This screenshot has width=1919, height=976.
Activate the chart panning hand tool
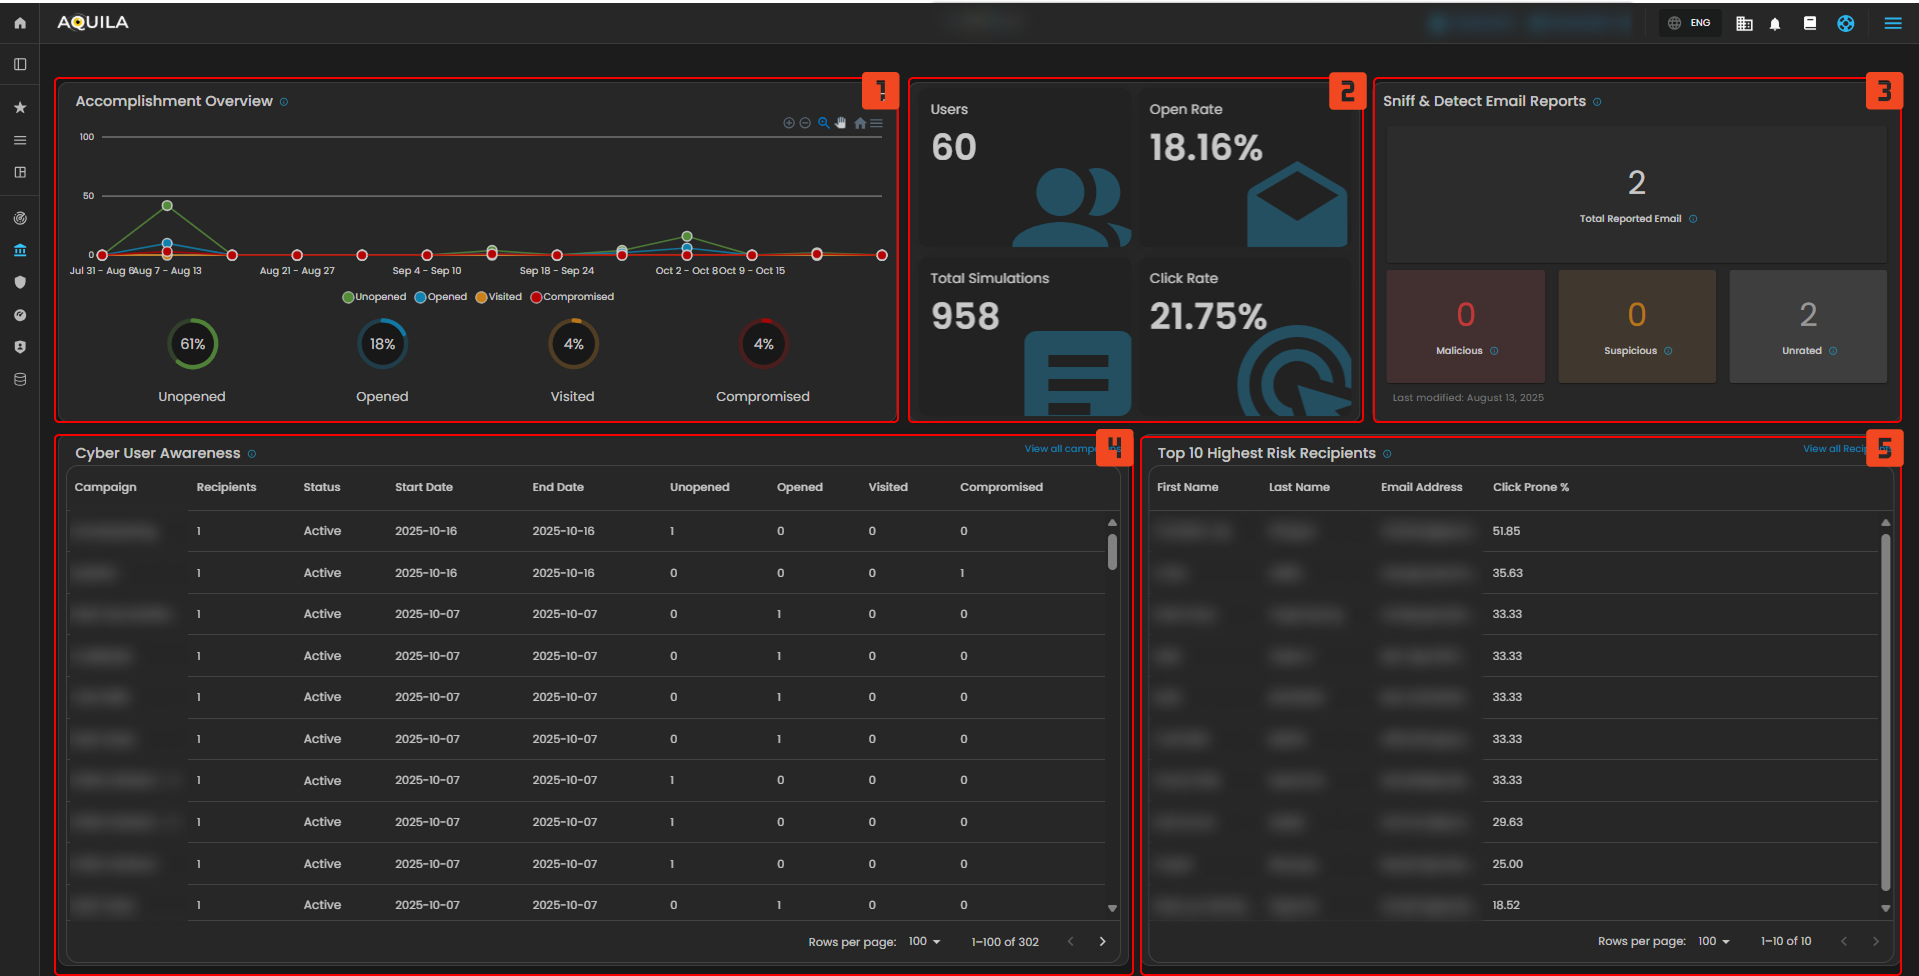point(841,123)
